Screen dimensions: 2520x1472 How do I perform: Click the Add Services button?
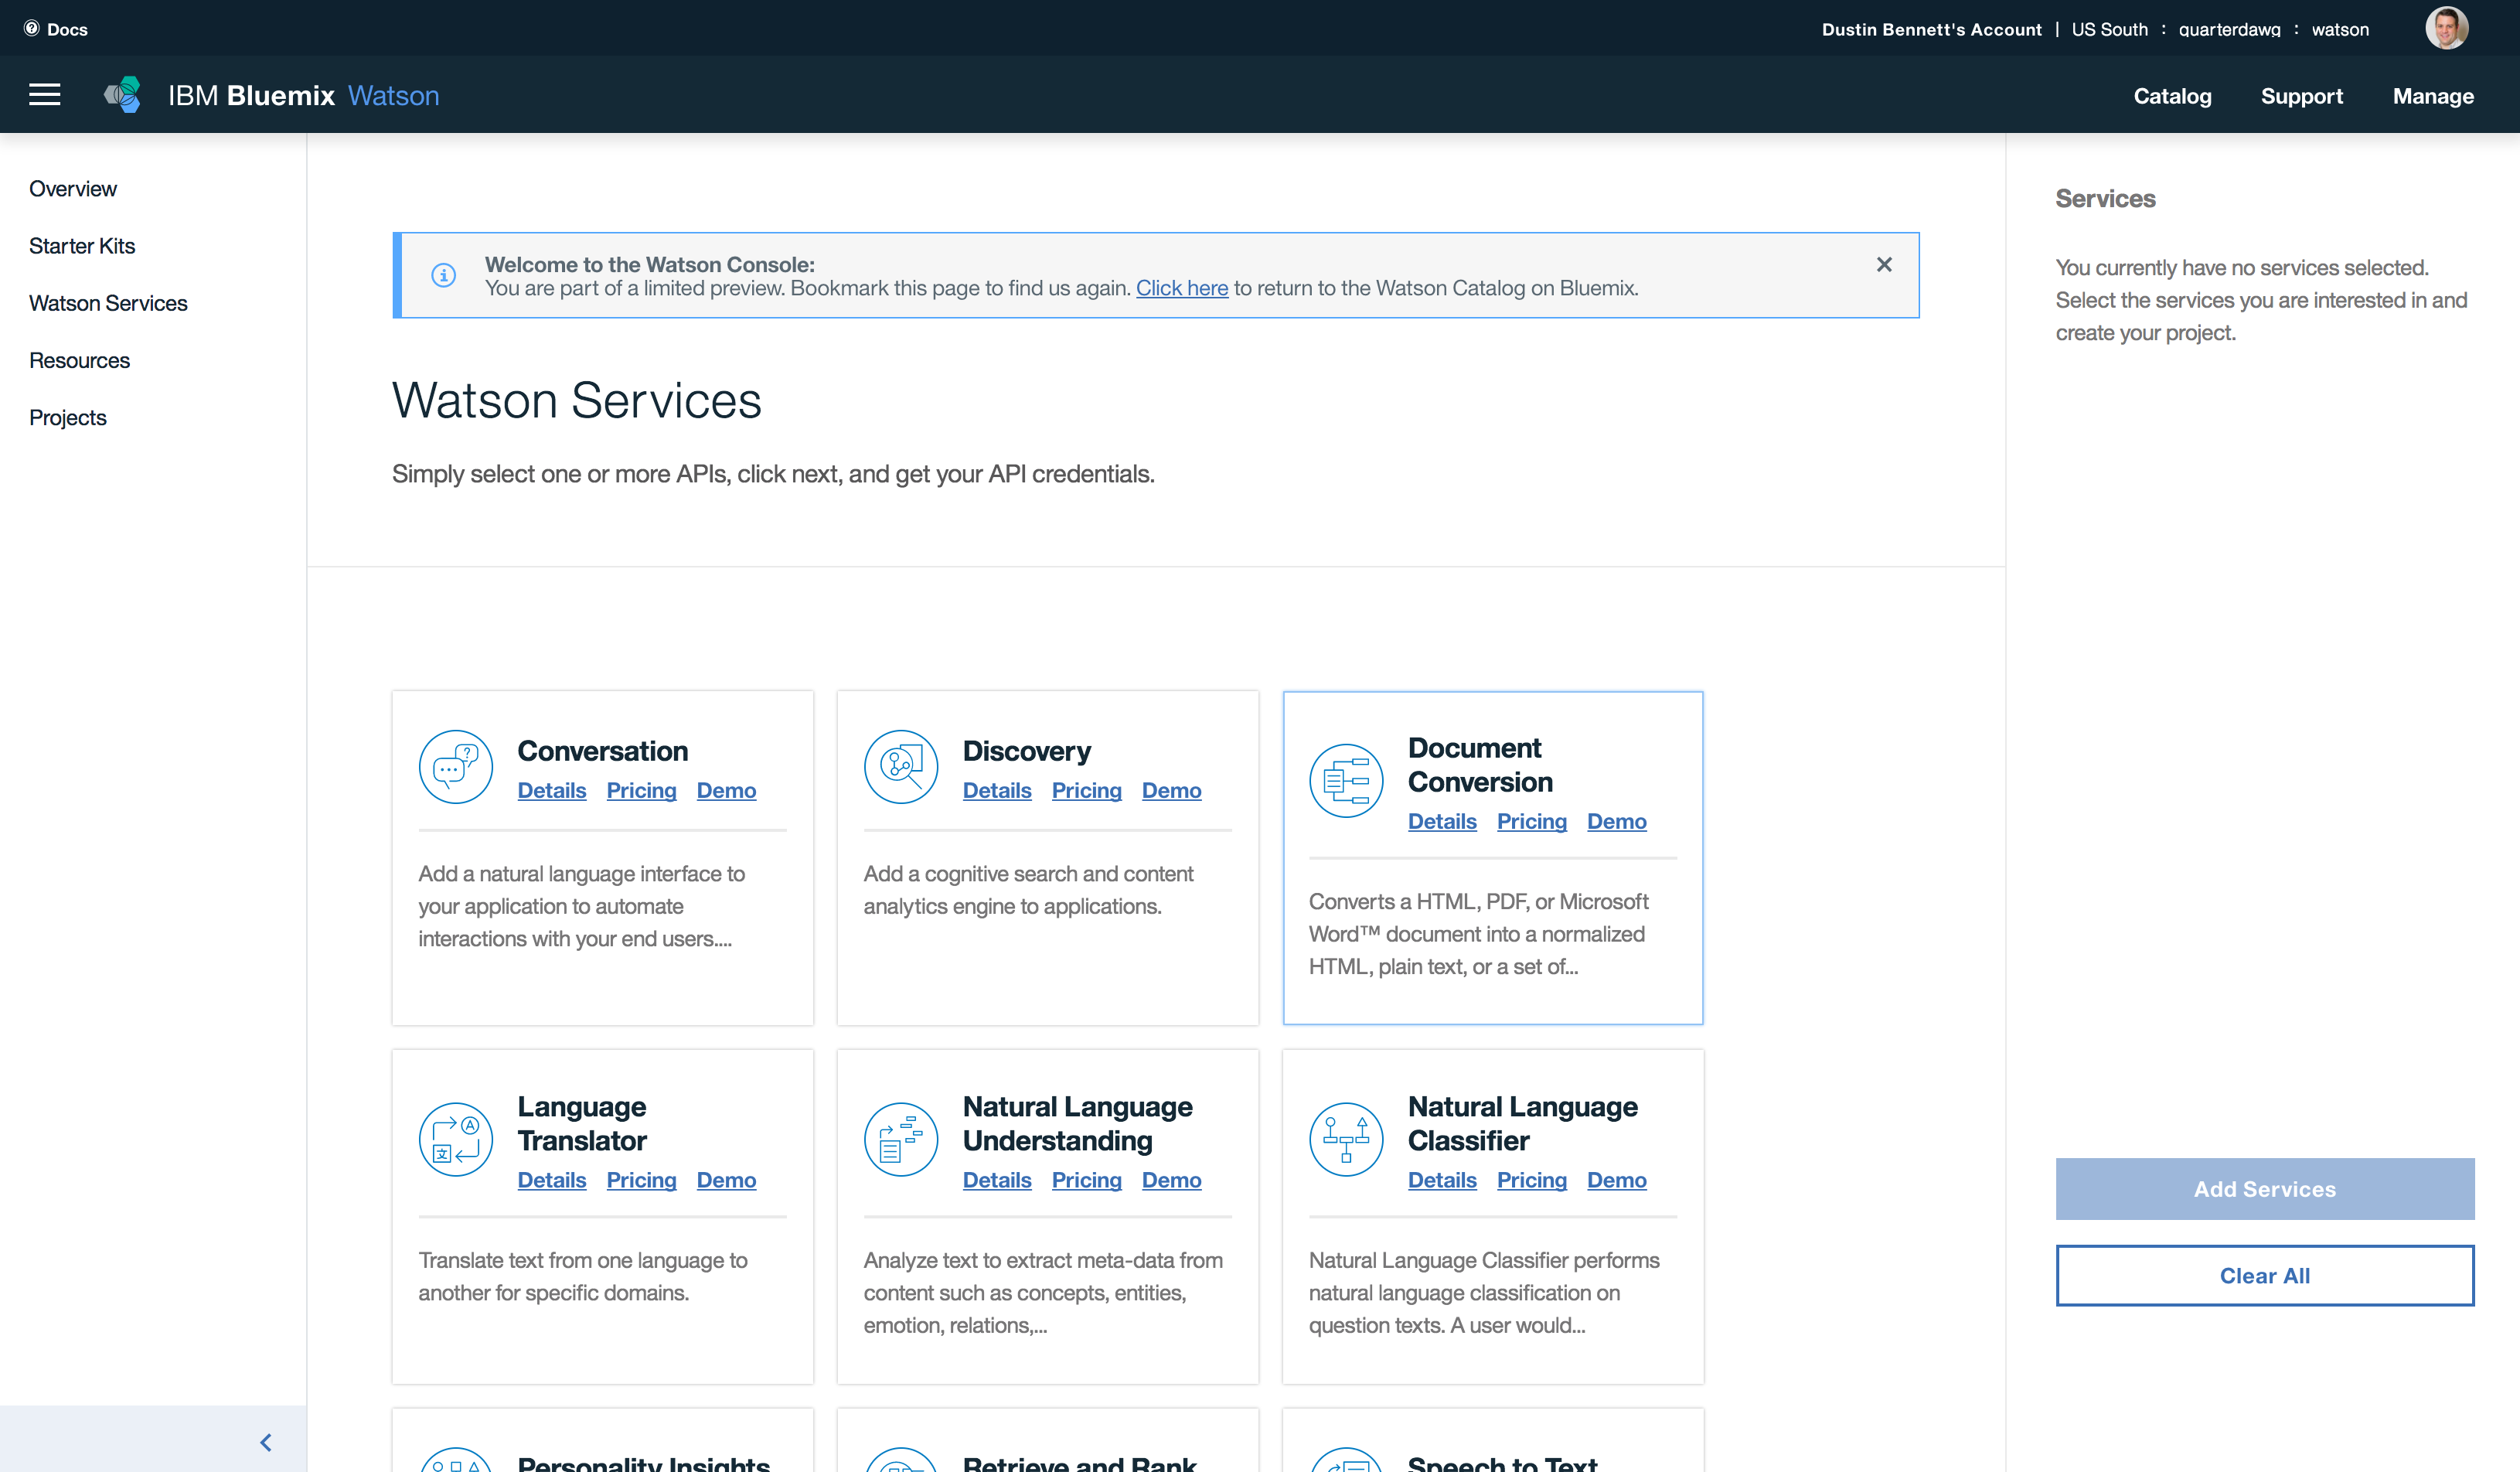pos(2264,1189)
